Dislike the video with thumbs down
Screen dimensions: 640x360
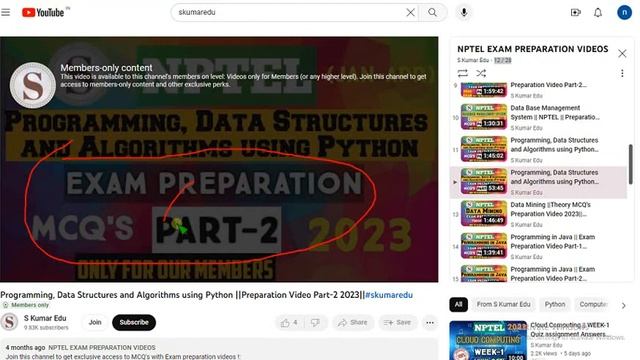click(315, 323)
